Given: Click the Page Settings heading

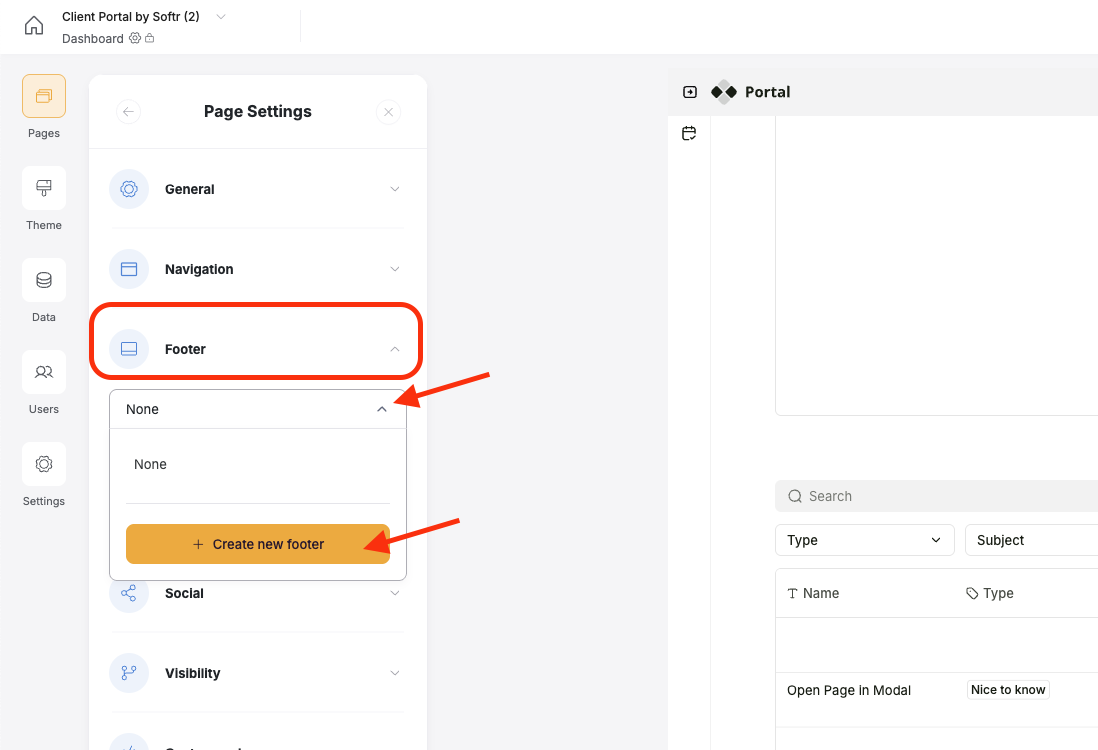Looking at the screenshot, I should pyautogui.click(x=258, y=111).
